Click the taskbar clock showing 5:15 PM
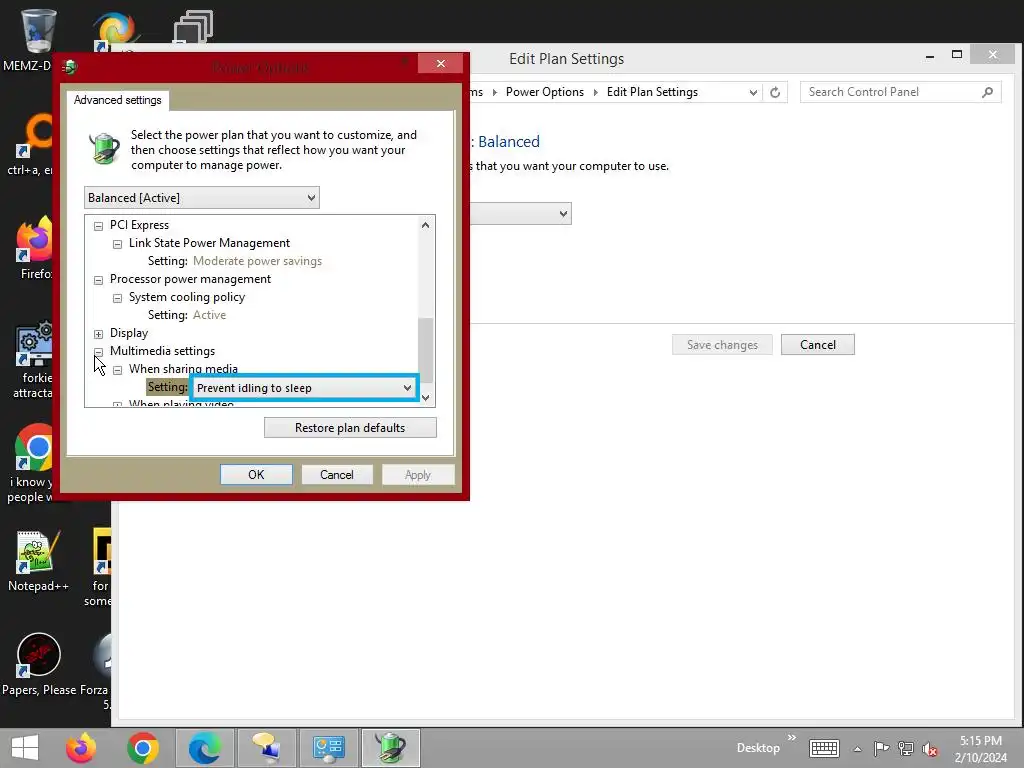 tap(980, 749)
